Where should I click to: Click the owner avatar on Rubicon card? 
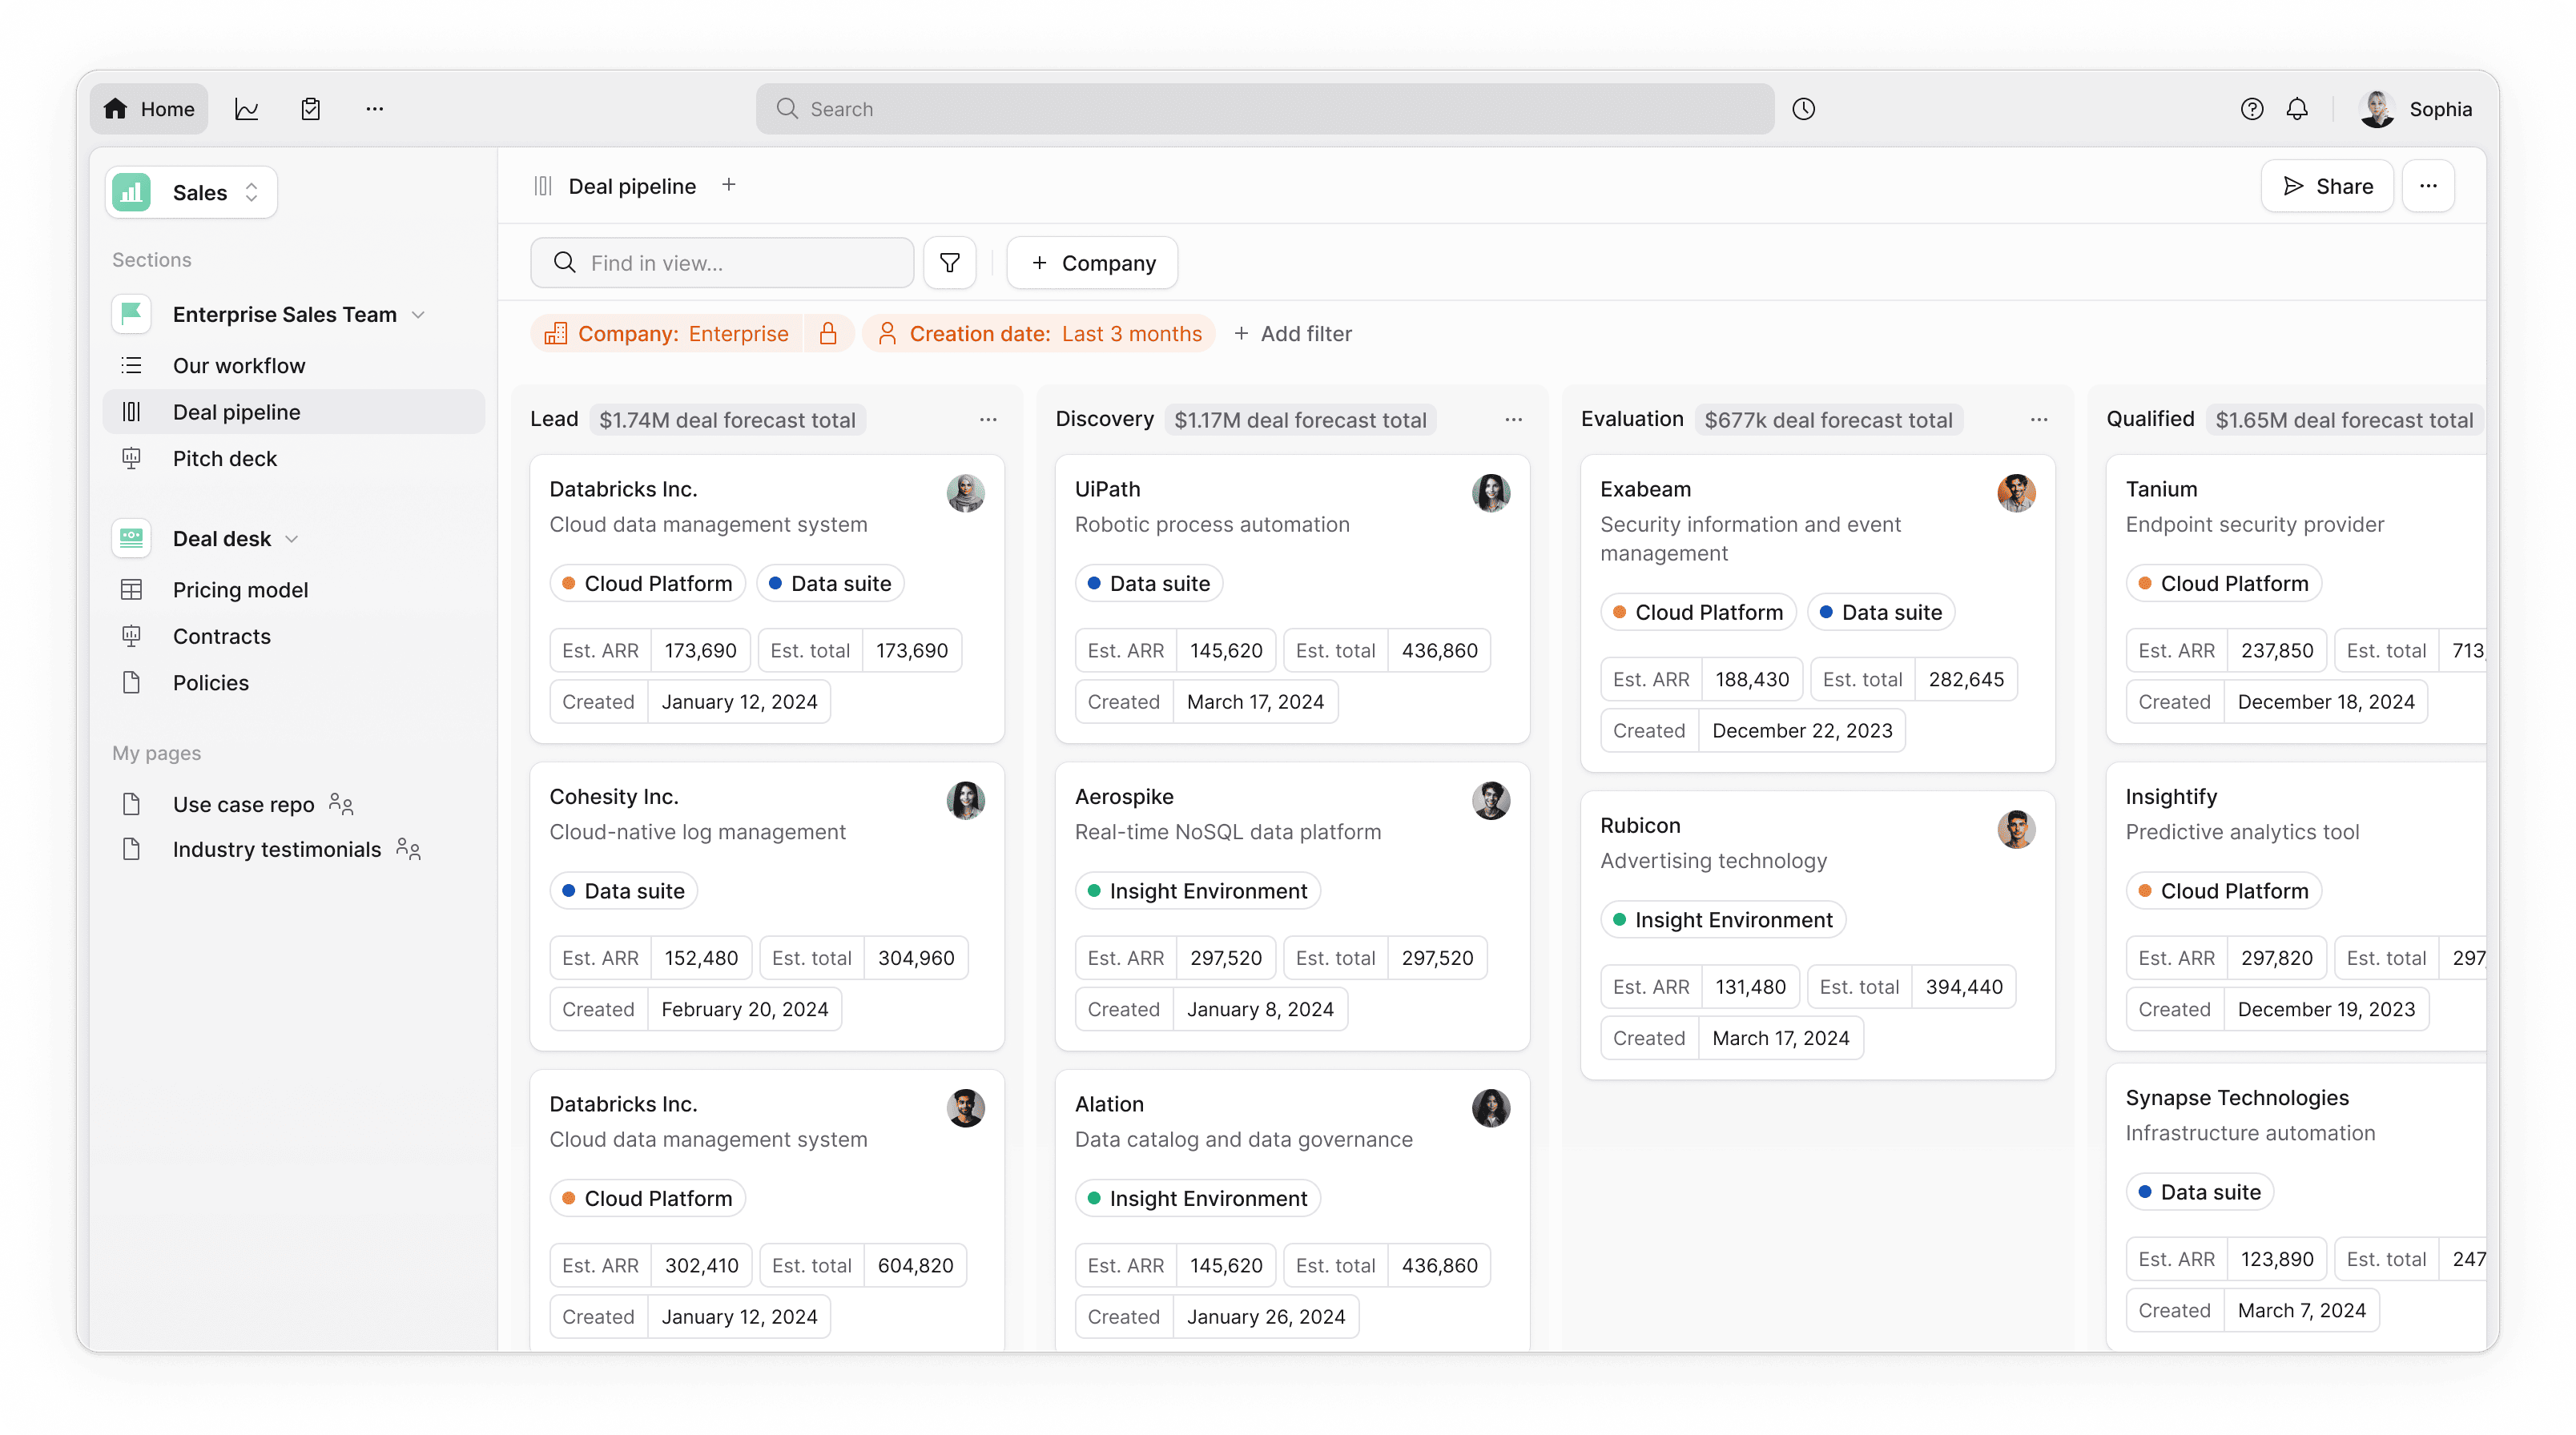pyautogui.click(x=2016, y=829)
